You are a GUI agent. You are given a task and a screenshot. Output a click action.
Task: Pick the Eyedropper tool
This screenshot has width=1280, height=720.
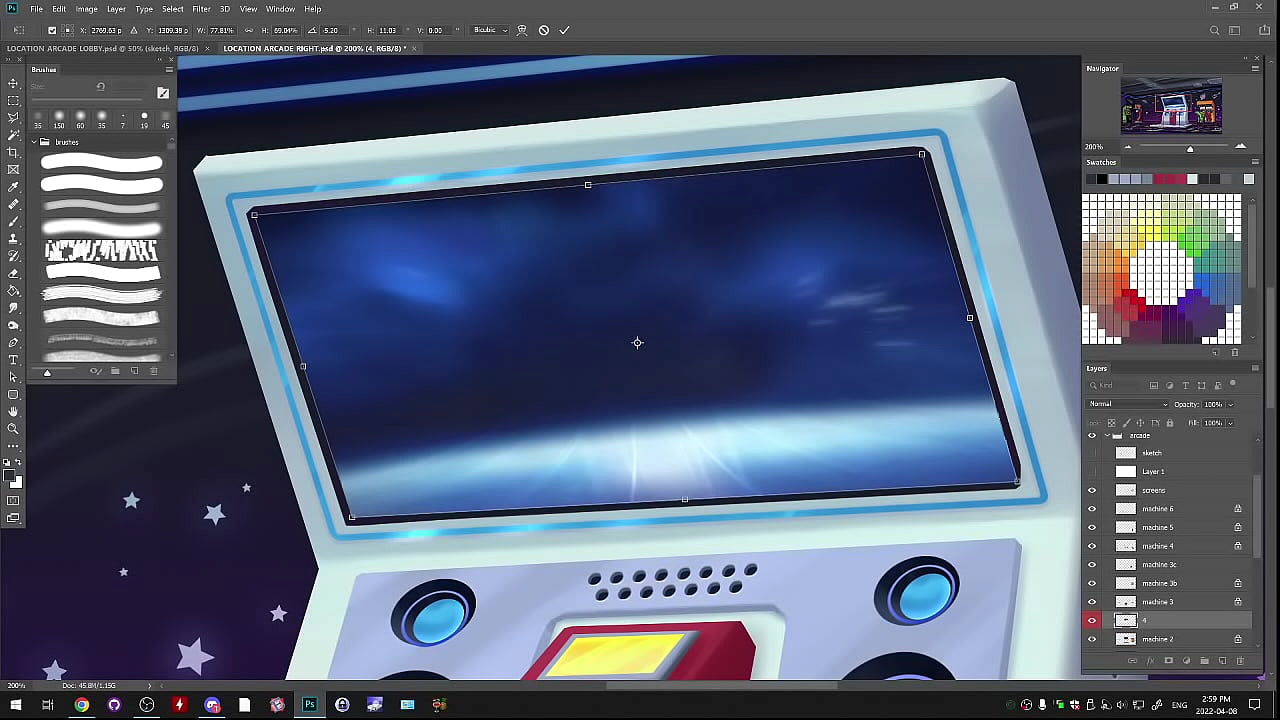point(13,187)
